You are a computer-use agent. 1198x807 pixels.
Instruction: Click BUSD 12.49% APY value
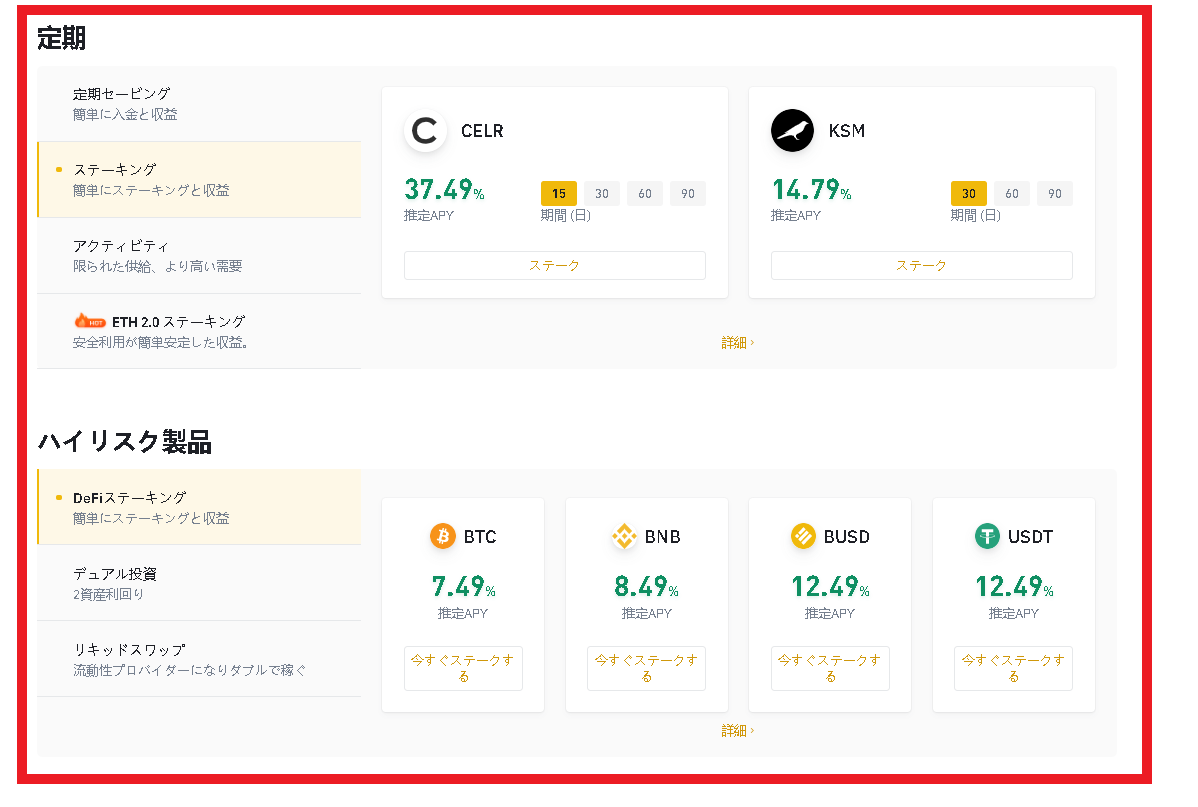pos(830,586)
